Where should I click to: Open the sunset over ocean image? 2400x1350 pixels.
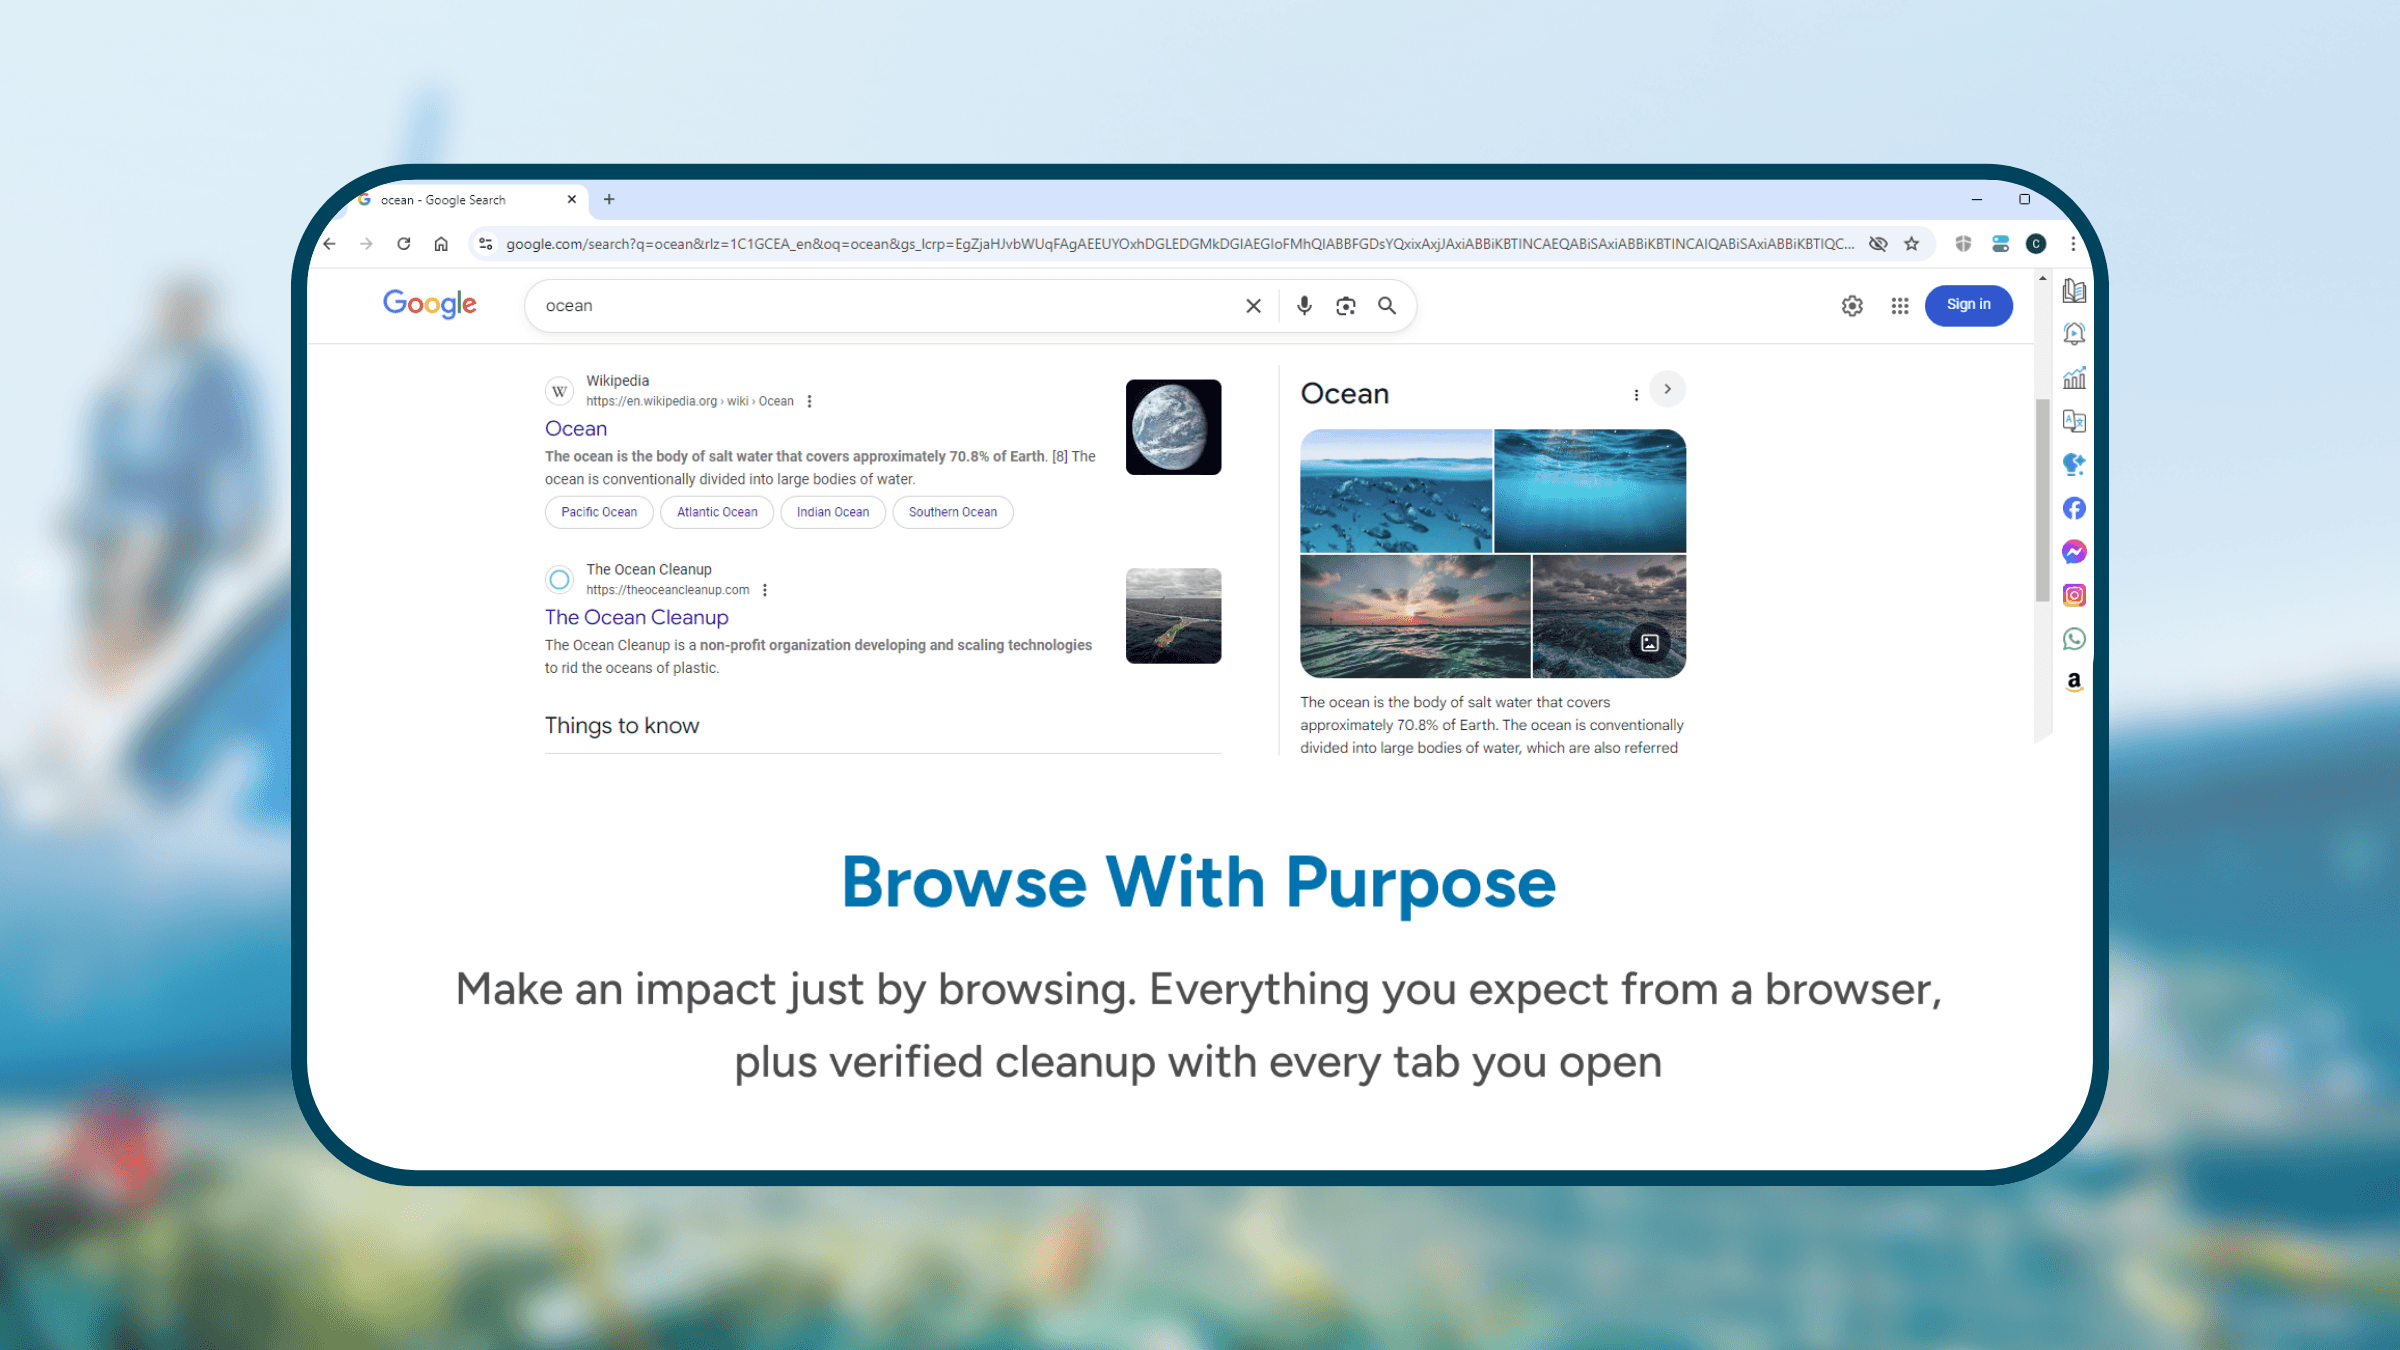[x=1415, y=616]
